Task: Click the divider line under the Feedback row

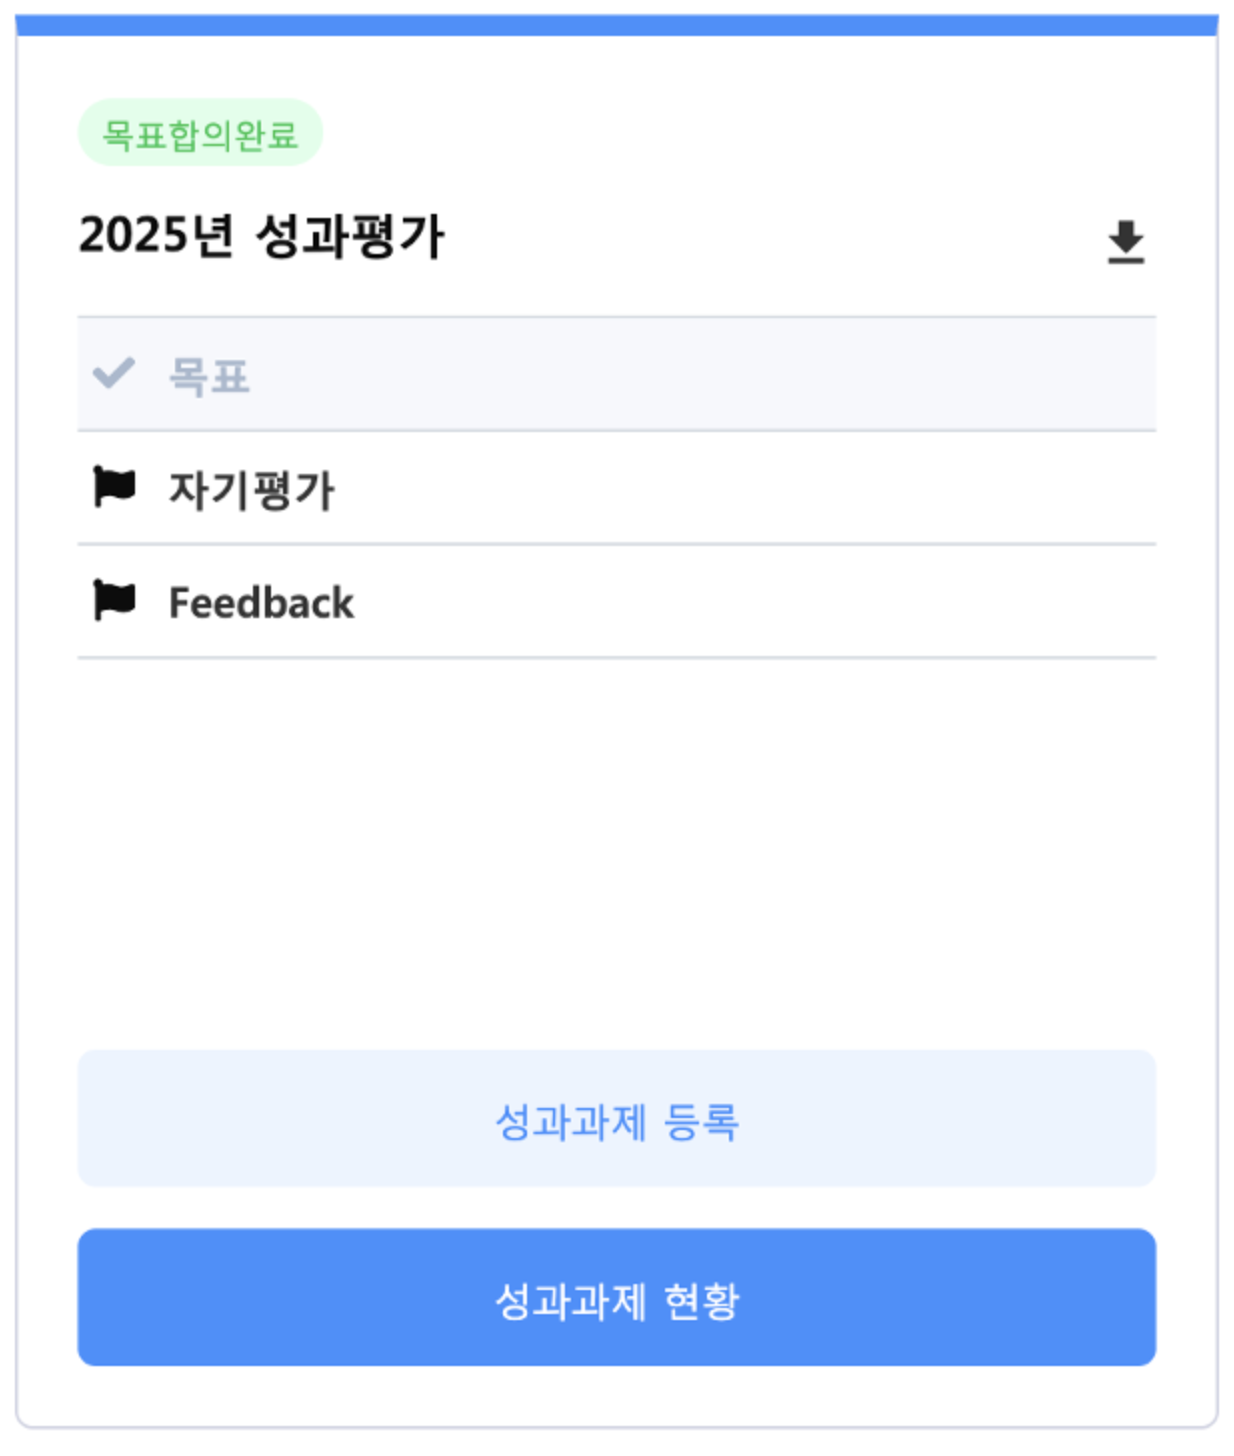Action: point(616,658)
